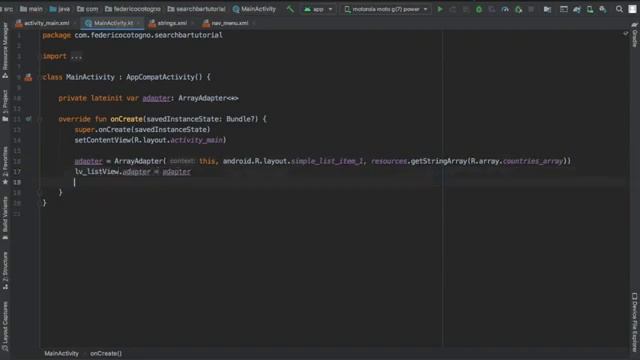Click the java folder in the navigation bar
Screen dimensions: 640x360
click(x=60, y=9)
